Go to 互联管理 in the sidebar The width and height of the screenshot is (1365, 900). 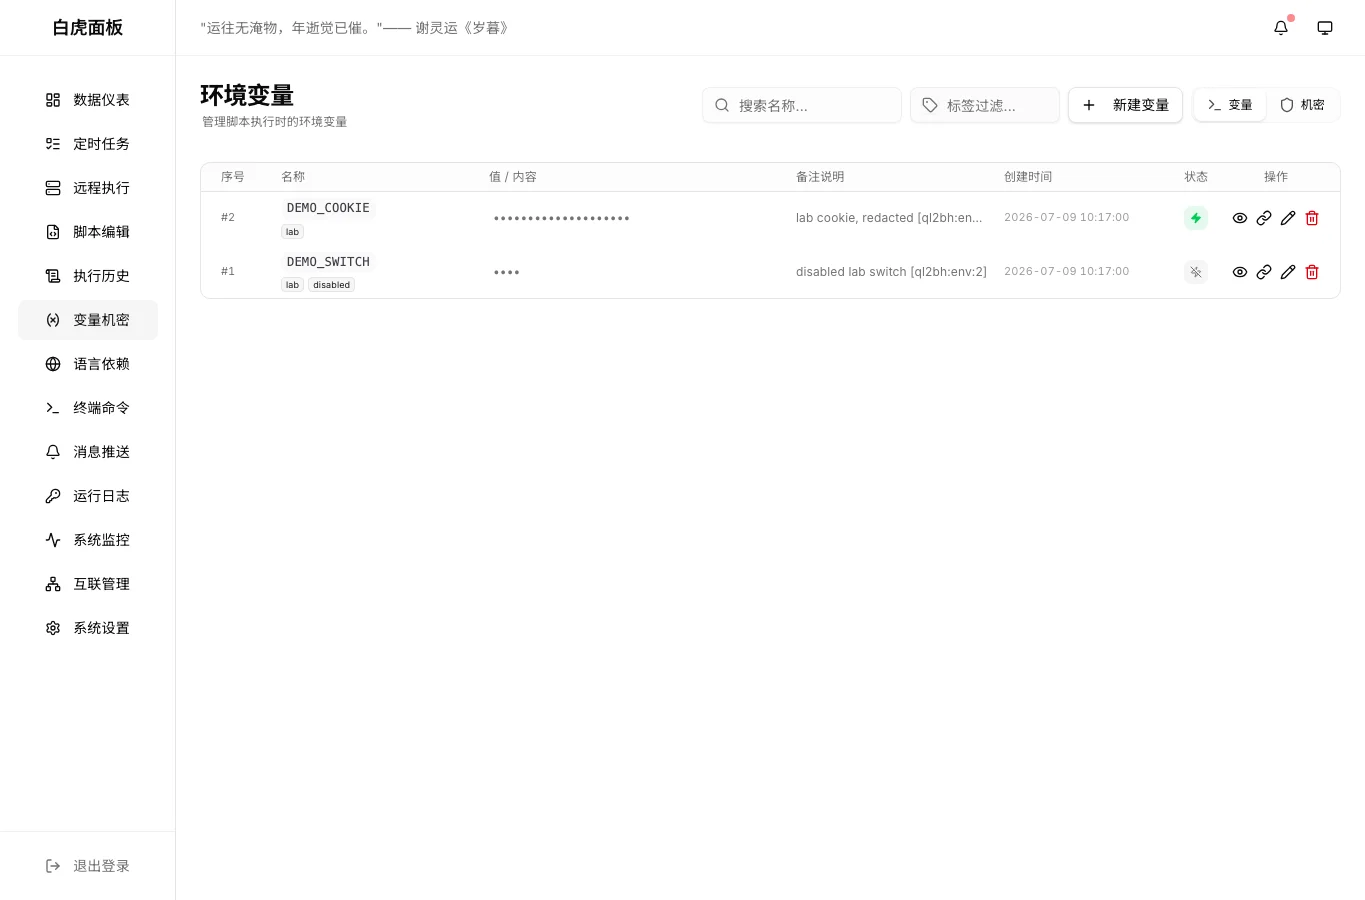(88, 584)
